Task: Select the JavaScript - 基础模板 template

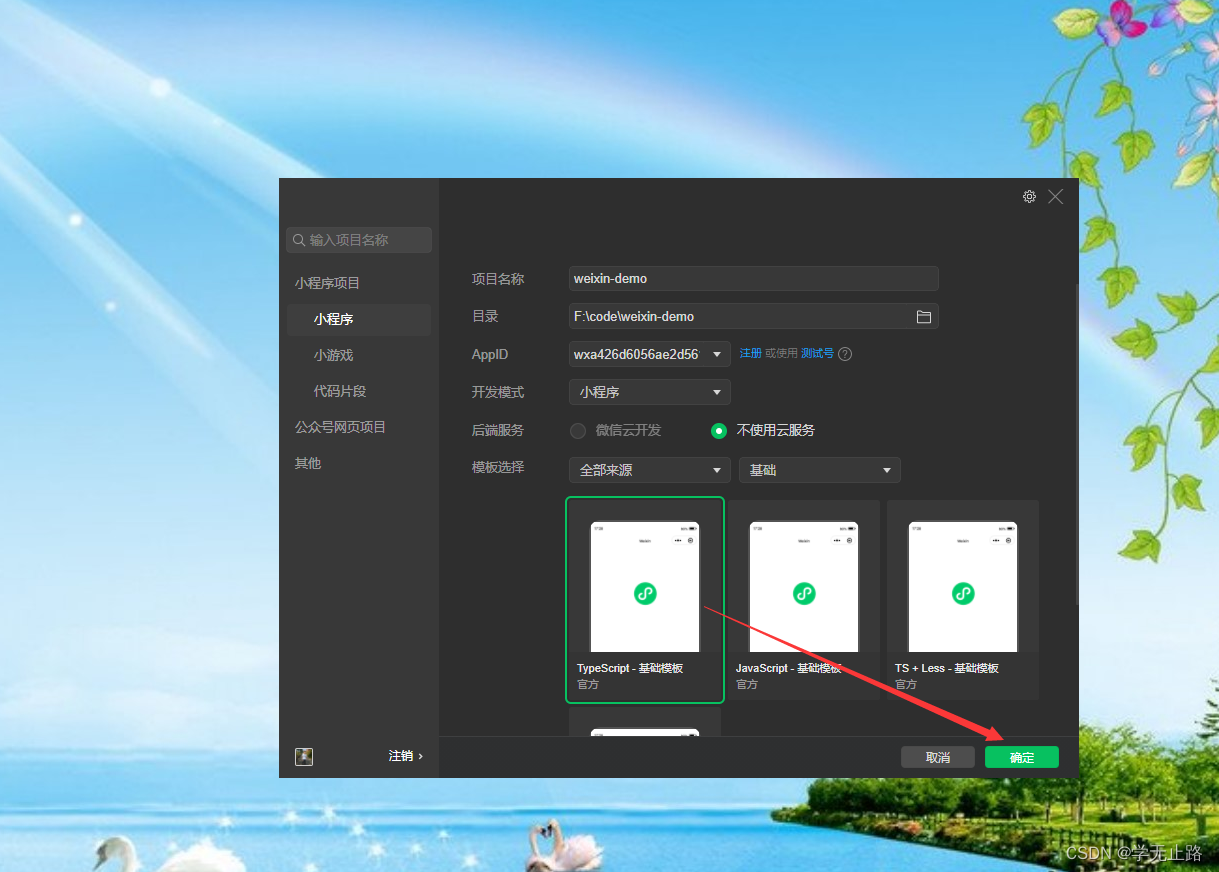Action: [804, 600]
